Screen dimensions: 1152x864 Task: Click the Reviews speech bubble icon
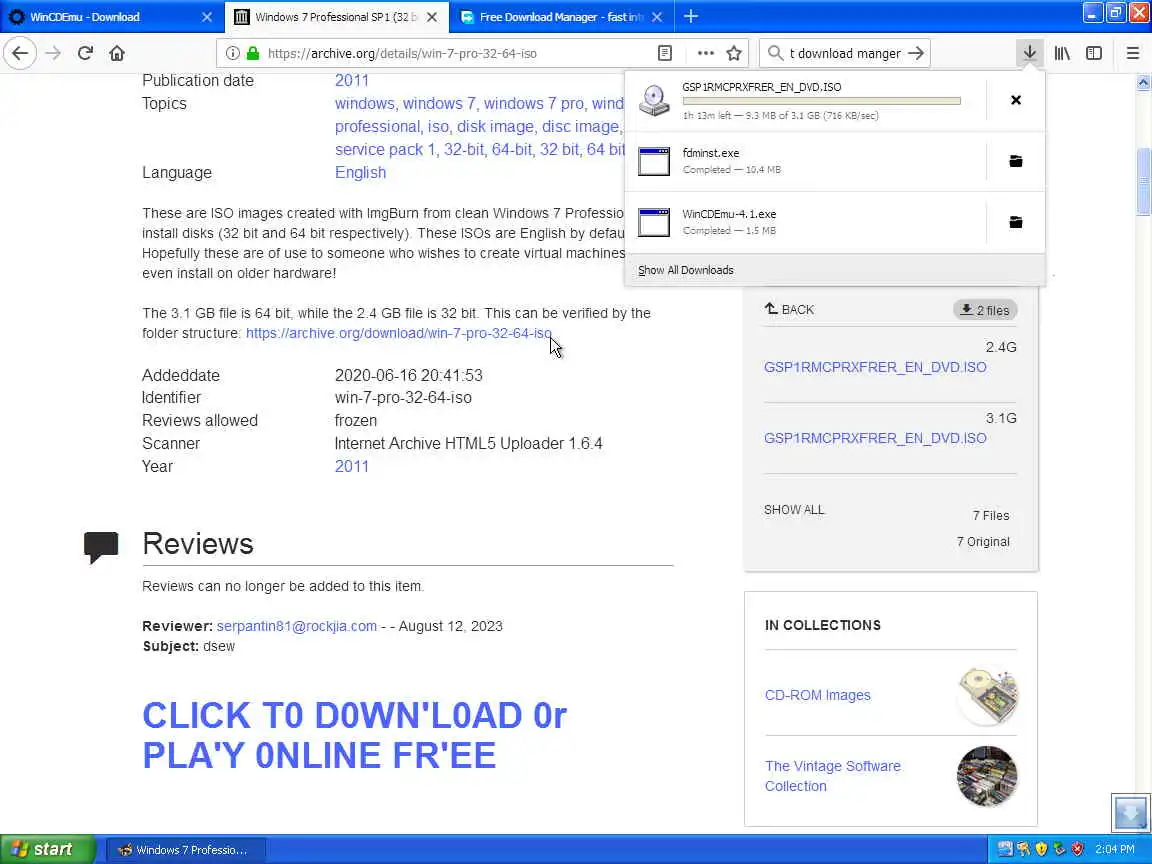point(101,547)
